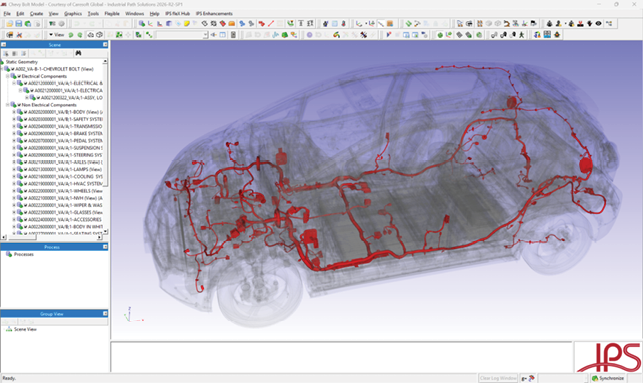
Task: Click the thermometer toolbar icon
Action: (x=343, y=23)
